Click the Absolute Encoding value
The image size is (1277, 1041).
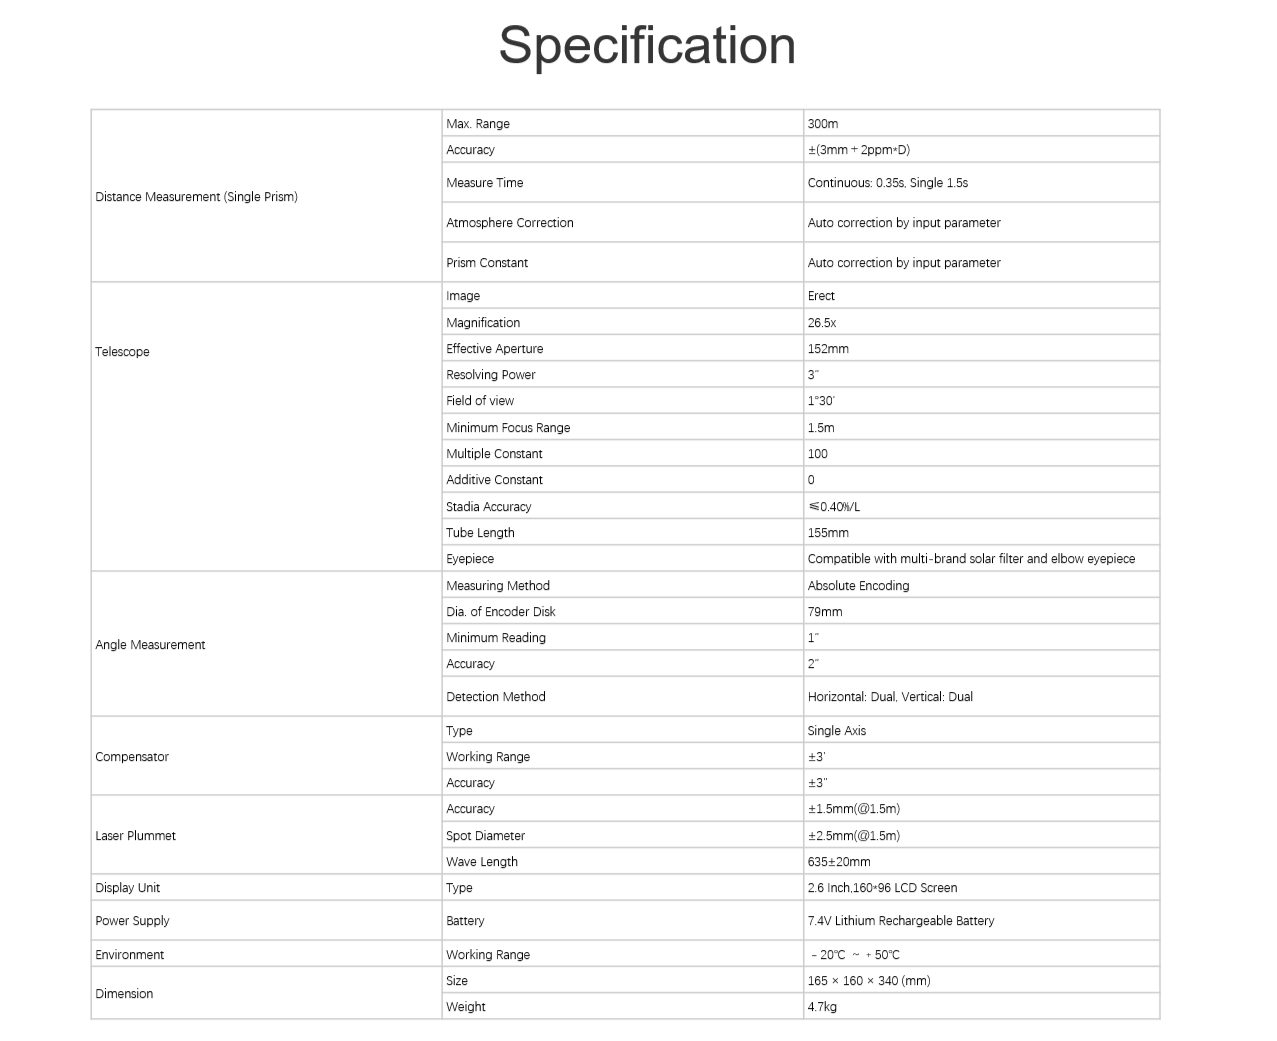[858, 586]
